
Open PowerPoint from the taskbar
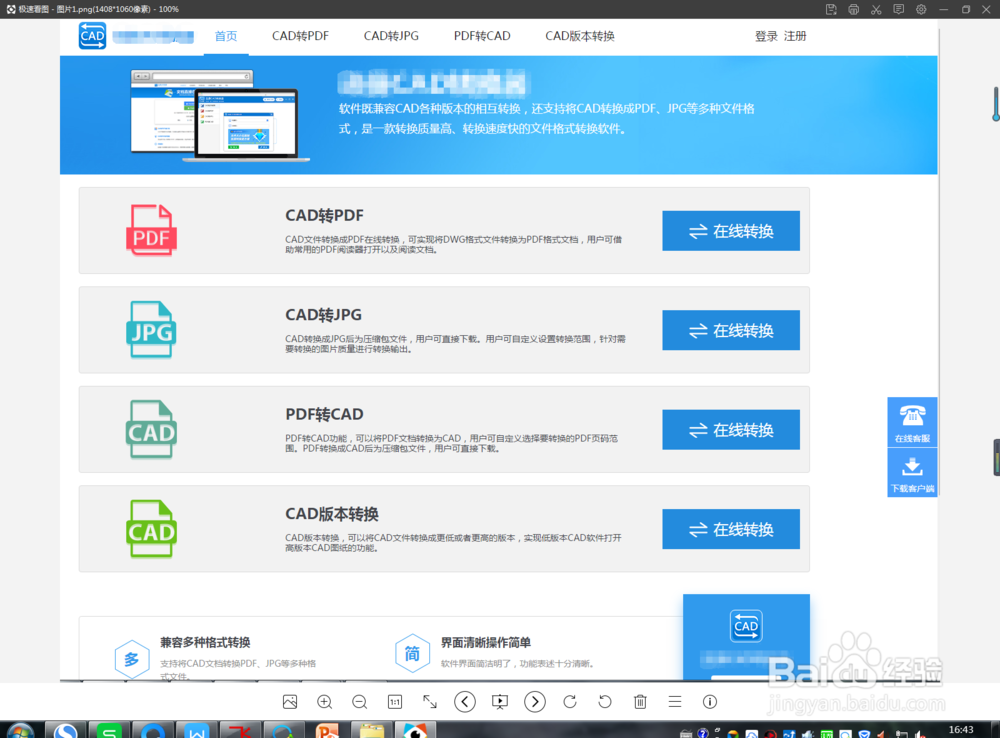pyautogui.click(x=325, y=729)
